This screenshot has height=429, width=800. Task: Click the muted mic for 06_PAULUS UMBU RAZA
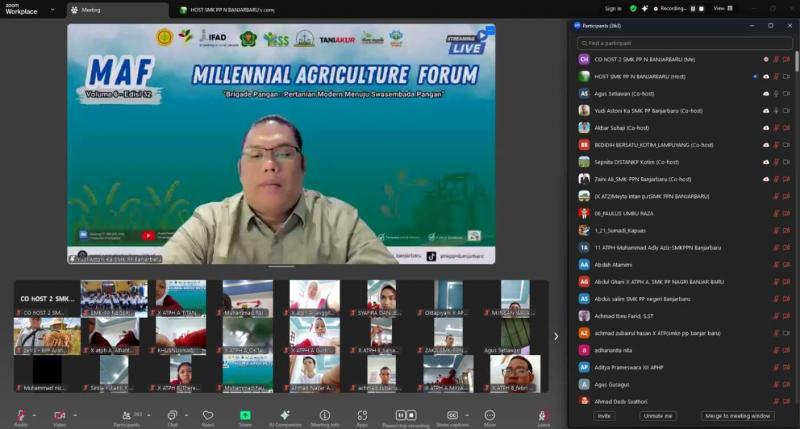point(776,214)
